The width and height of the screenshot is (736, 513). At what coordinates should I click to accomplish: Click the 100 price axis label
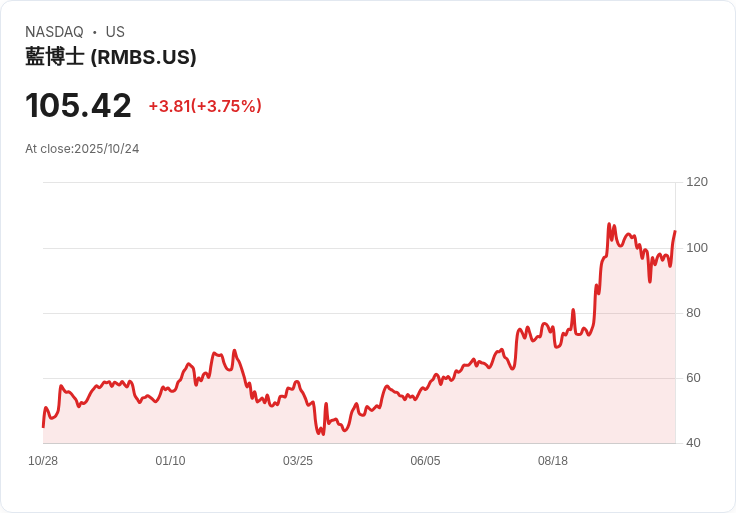pyautogui.click(x=697, y=248)
